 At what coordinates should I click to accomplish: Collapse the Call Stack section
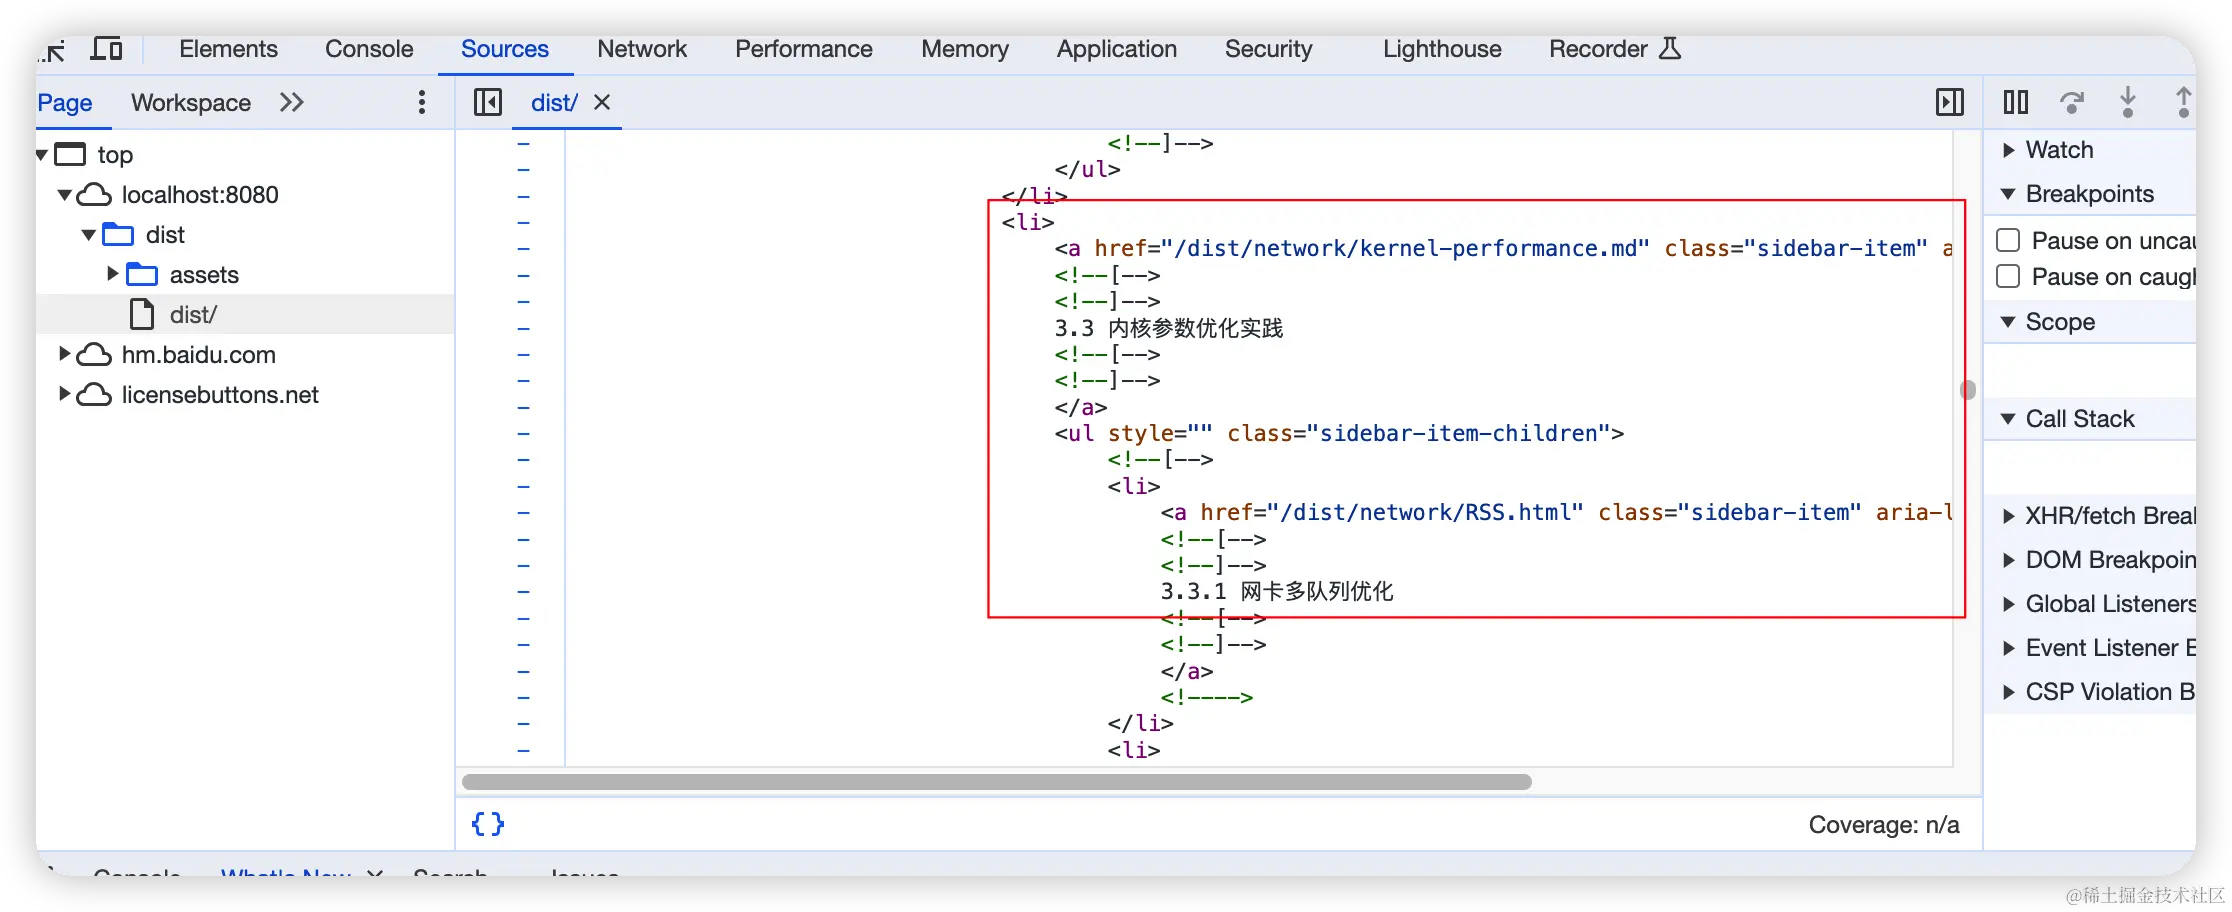[2008, 419]
